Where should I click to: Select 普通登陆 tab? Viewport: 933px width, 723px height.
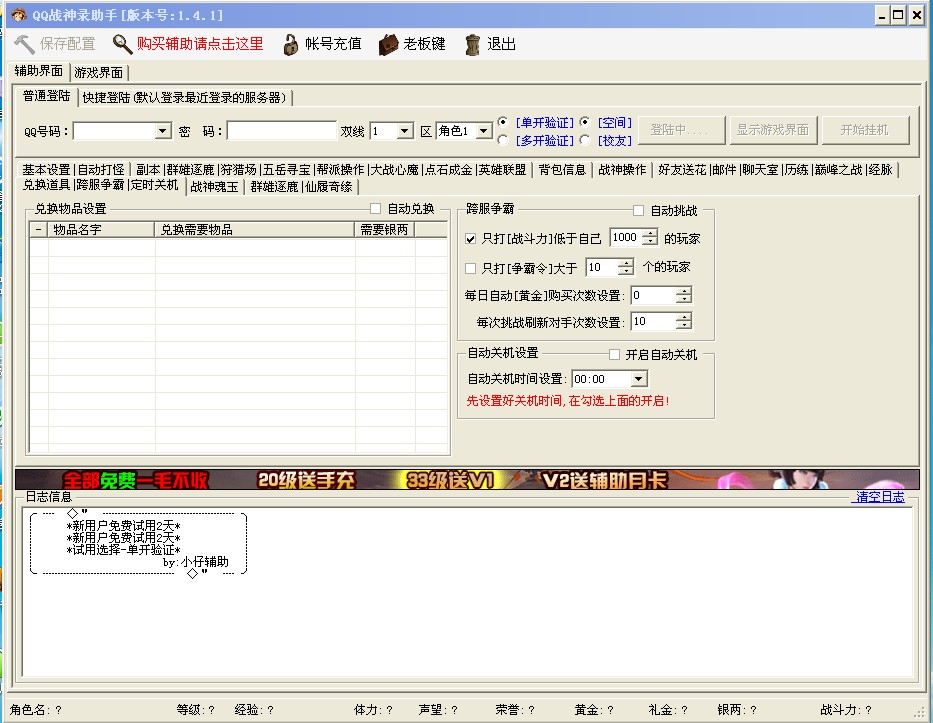point(46,96)
